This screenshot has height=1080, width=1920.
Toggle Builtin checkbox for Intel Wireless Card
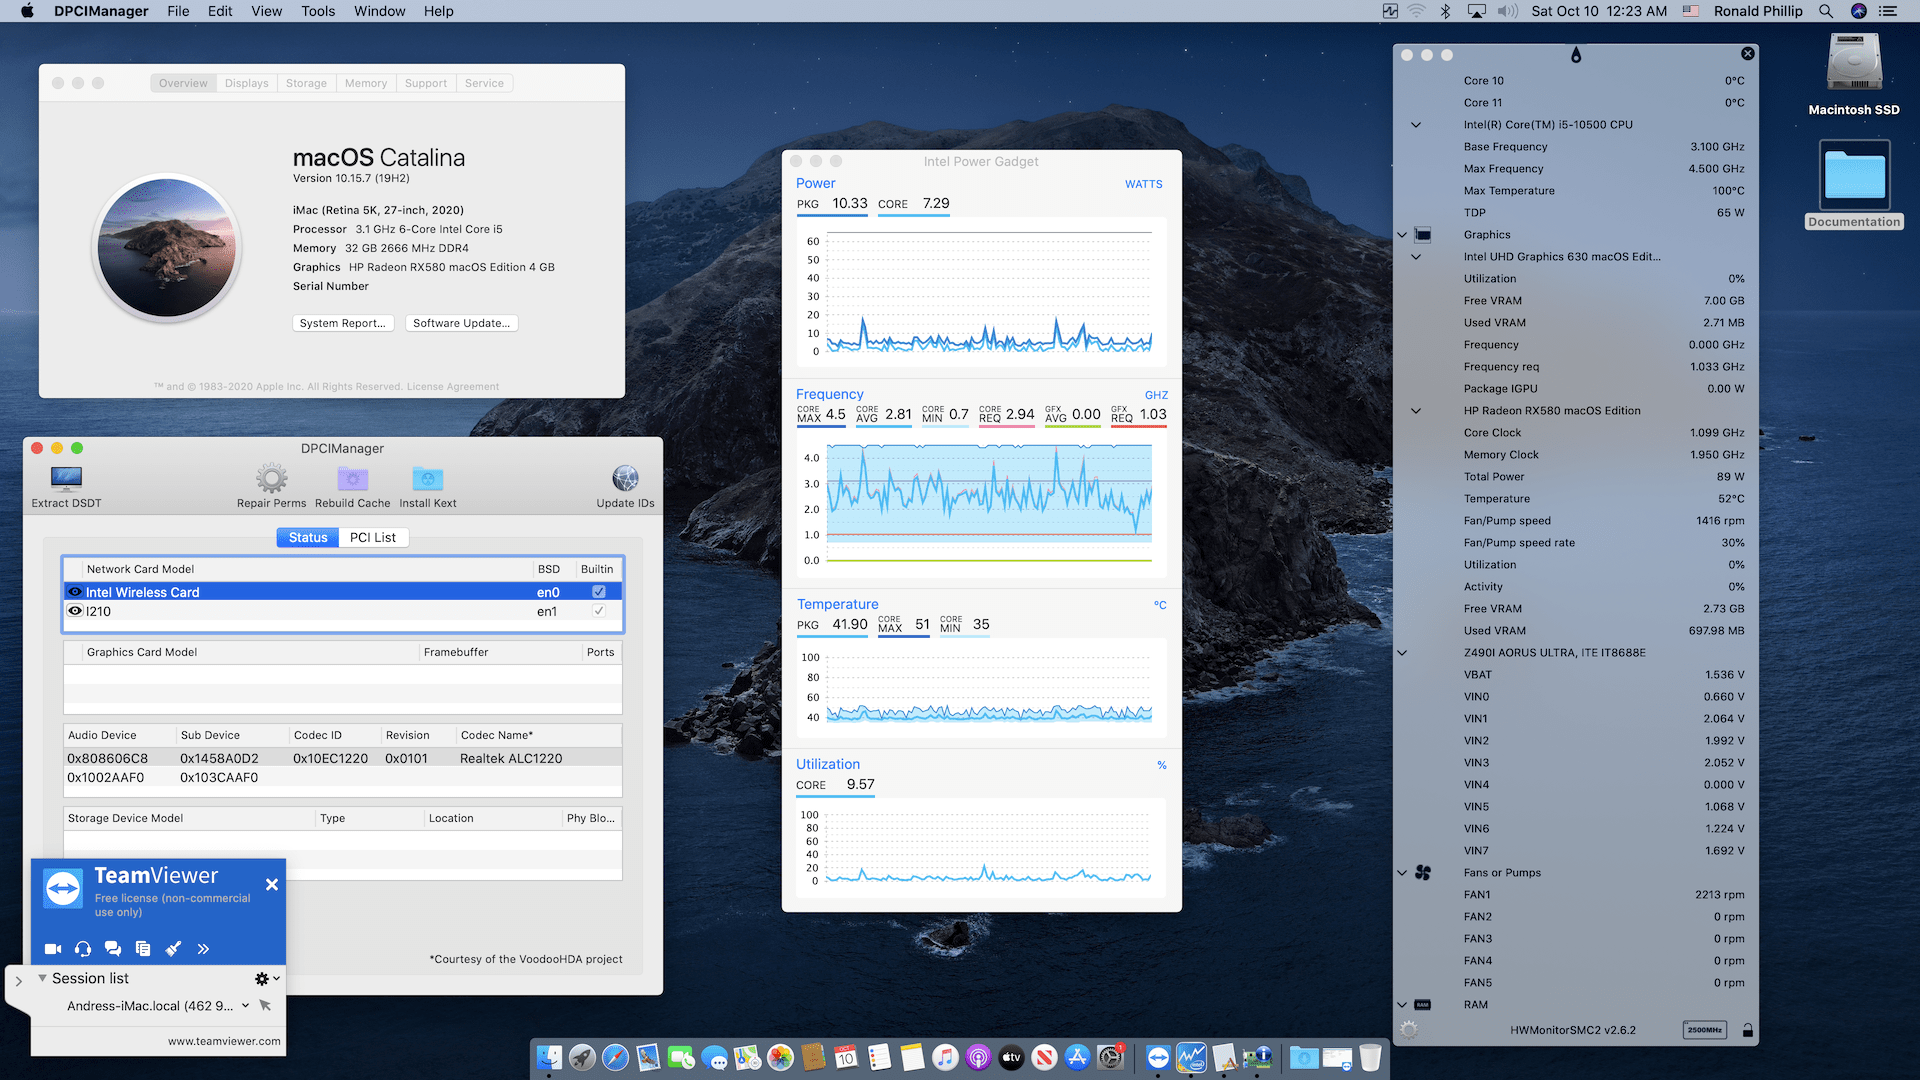click(598, 592)
